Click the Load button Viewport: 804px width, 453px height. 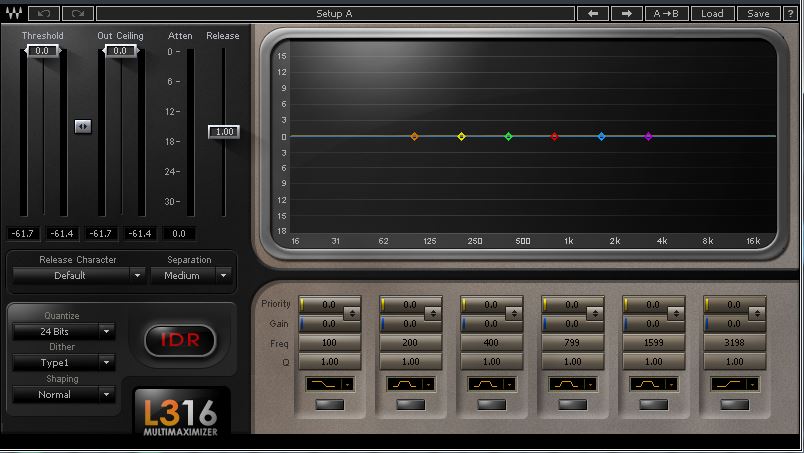(712, 14)
